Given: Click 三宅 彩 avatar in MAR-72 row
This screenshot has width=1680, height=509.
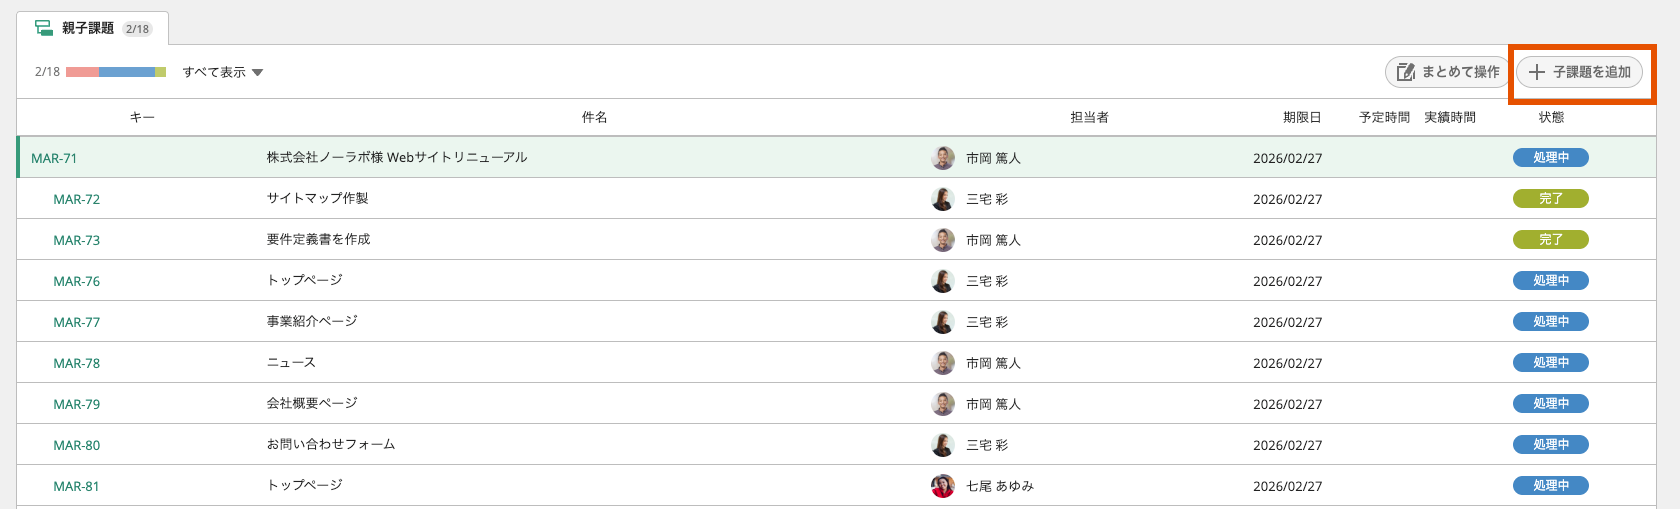Looking at the screenshot, I should click(943, 199).
